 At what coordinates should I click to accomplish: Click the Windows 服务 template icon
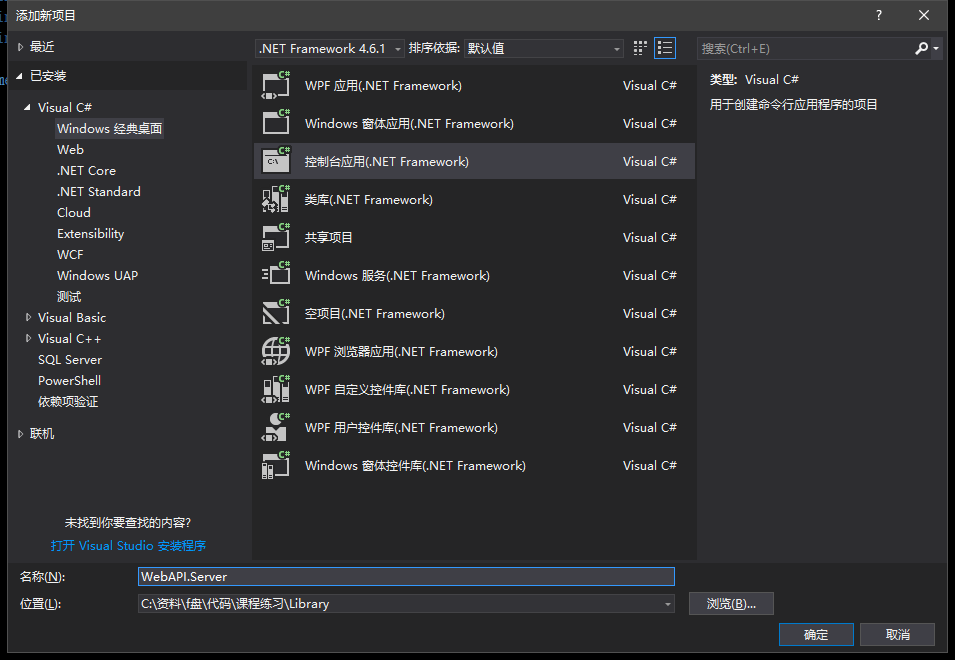point(276,275)
